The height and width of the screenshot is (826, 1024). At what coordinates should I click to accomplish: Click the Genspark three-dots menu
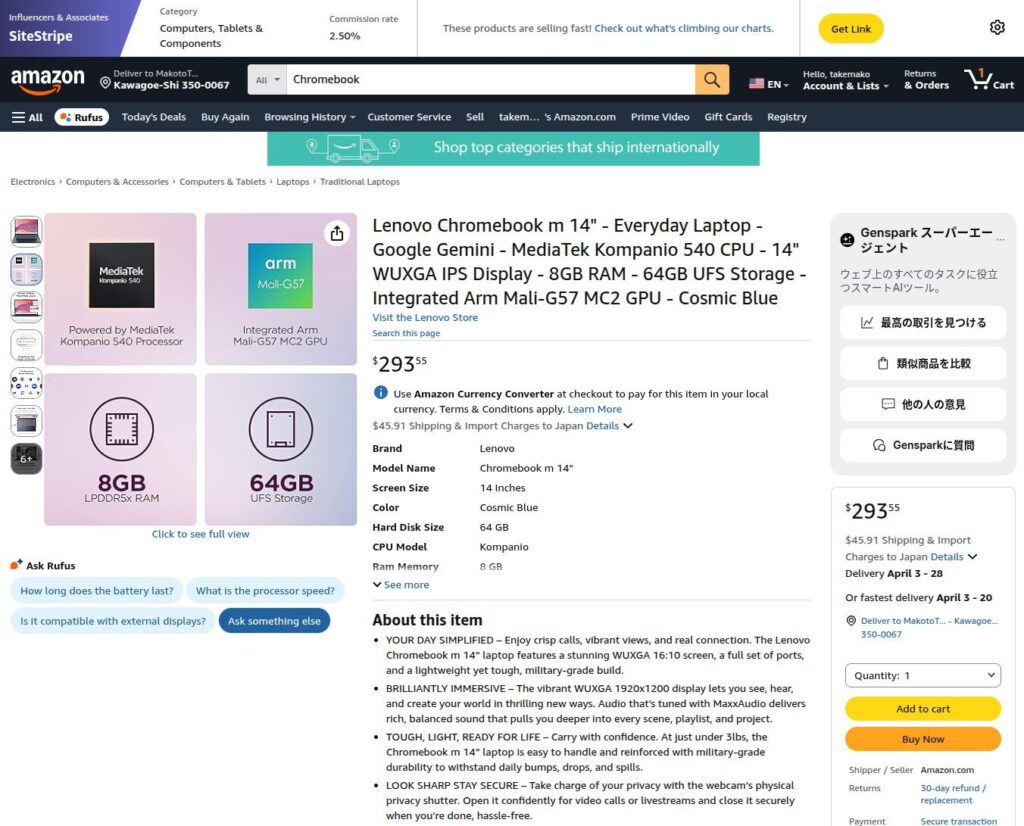(x=1000, y=240)
